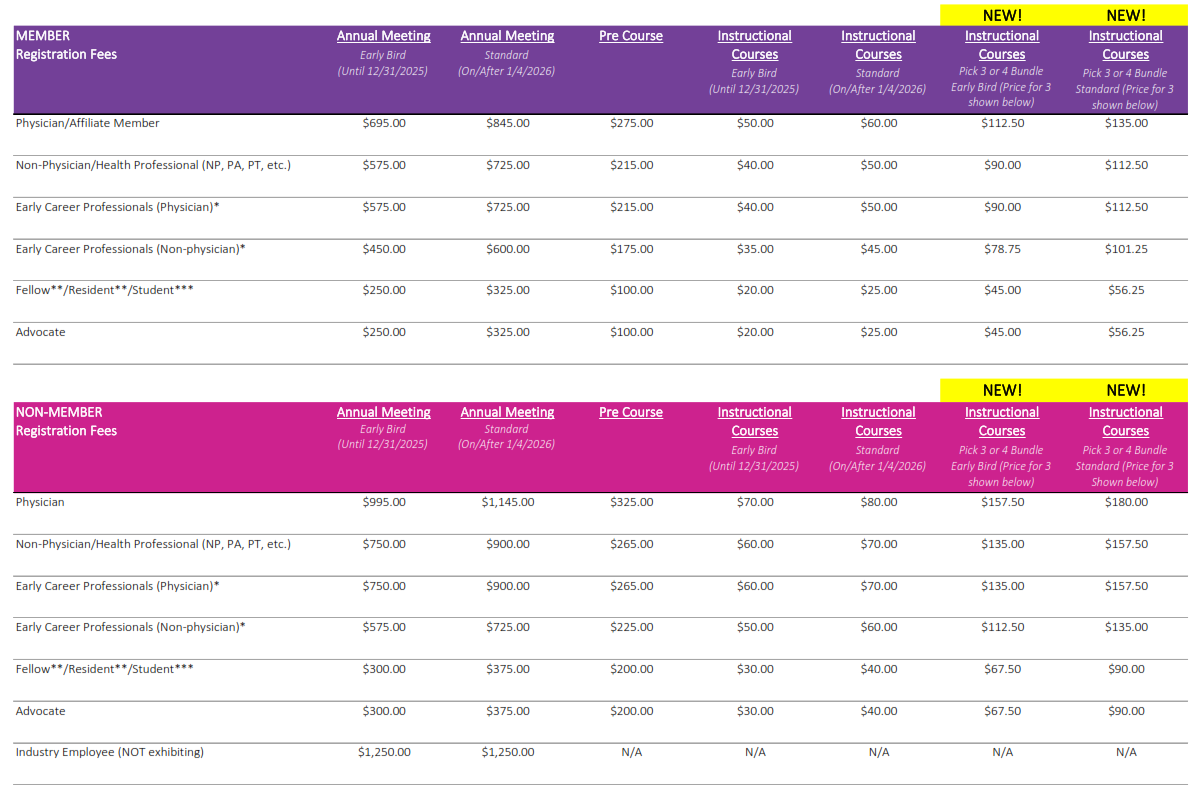Click the Industry Employee (NOT exhibiting) row label
Viewport: 1202px width, 792px height.
(x=109, y=752)
